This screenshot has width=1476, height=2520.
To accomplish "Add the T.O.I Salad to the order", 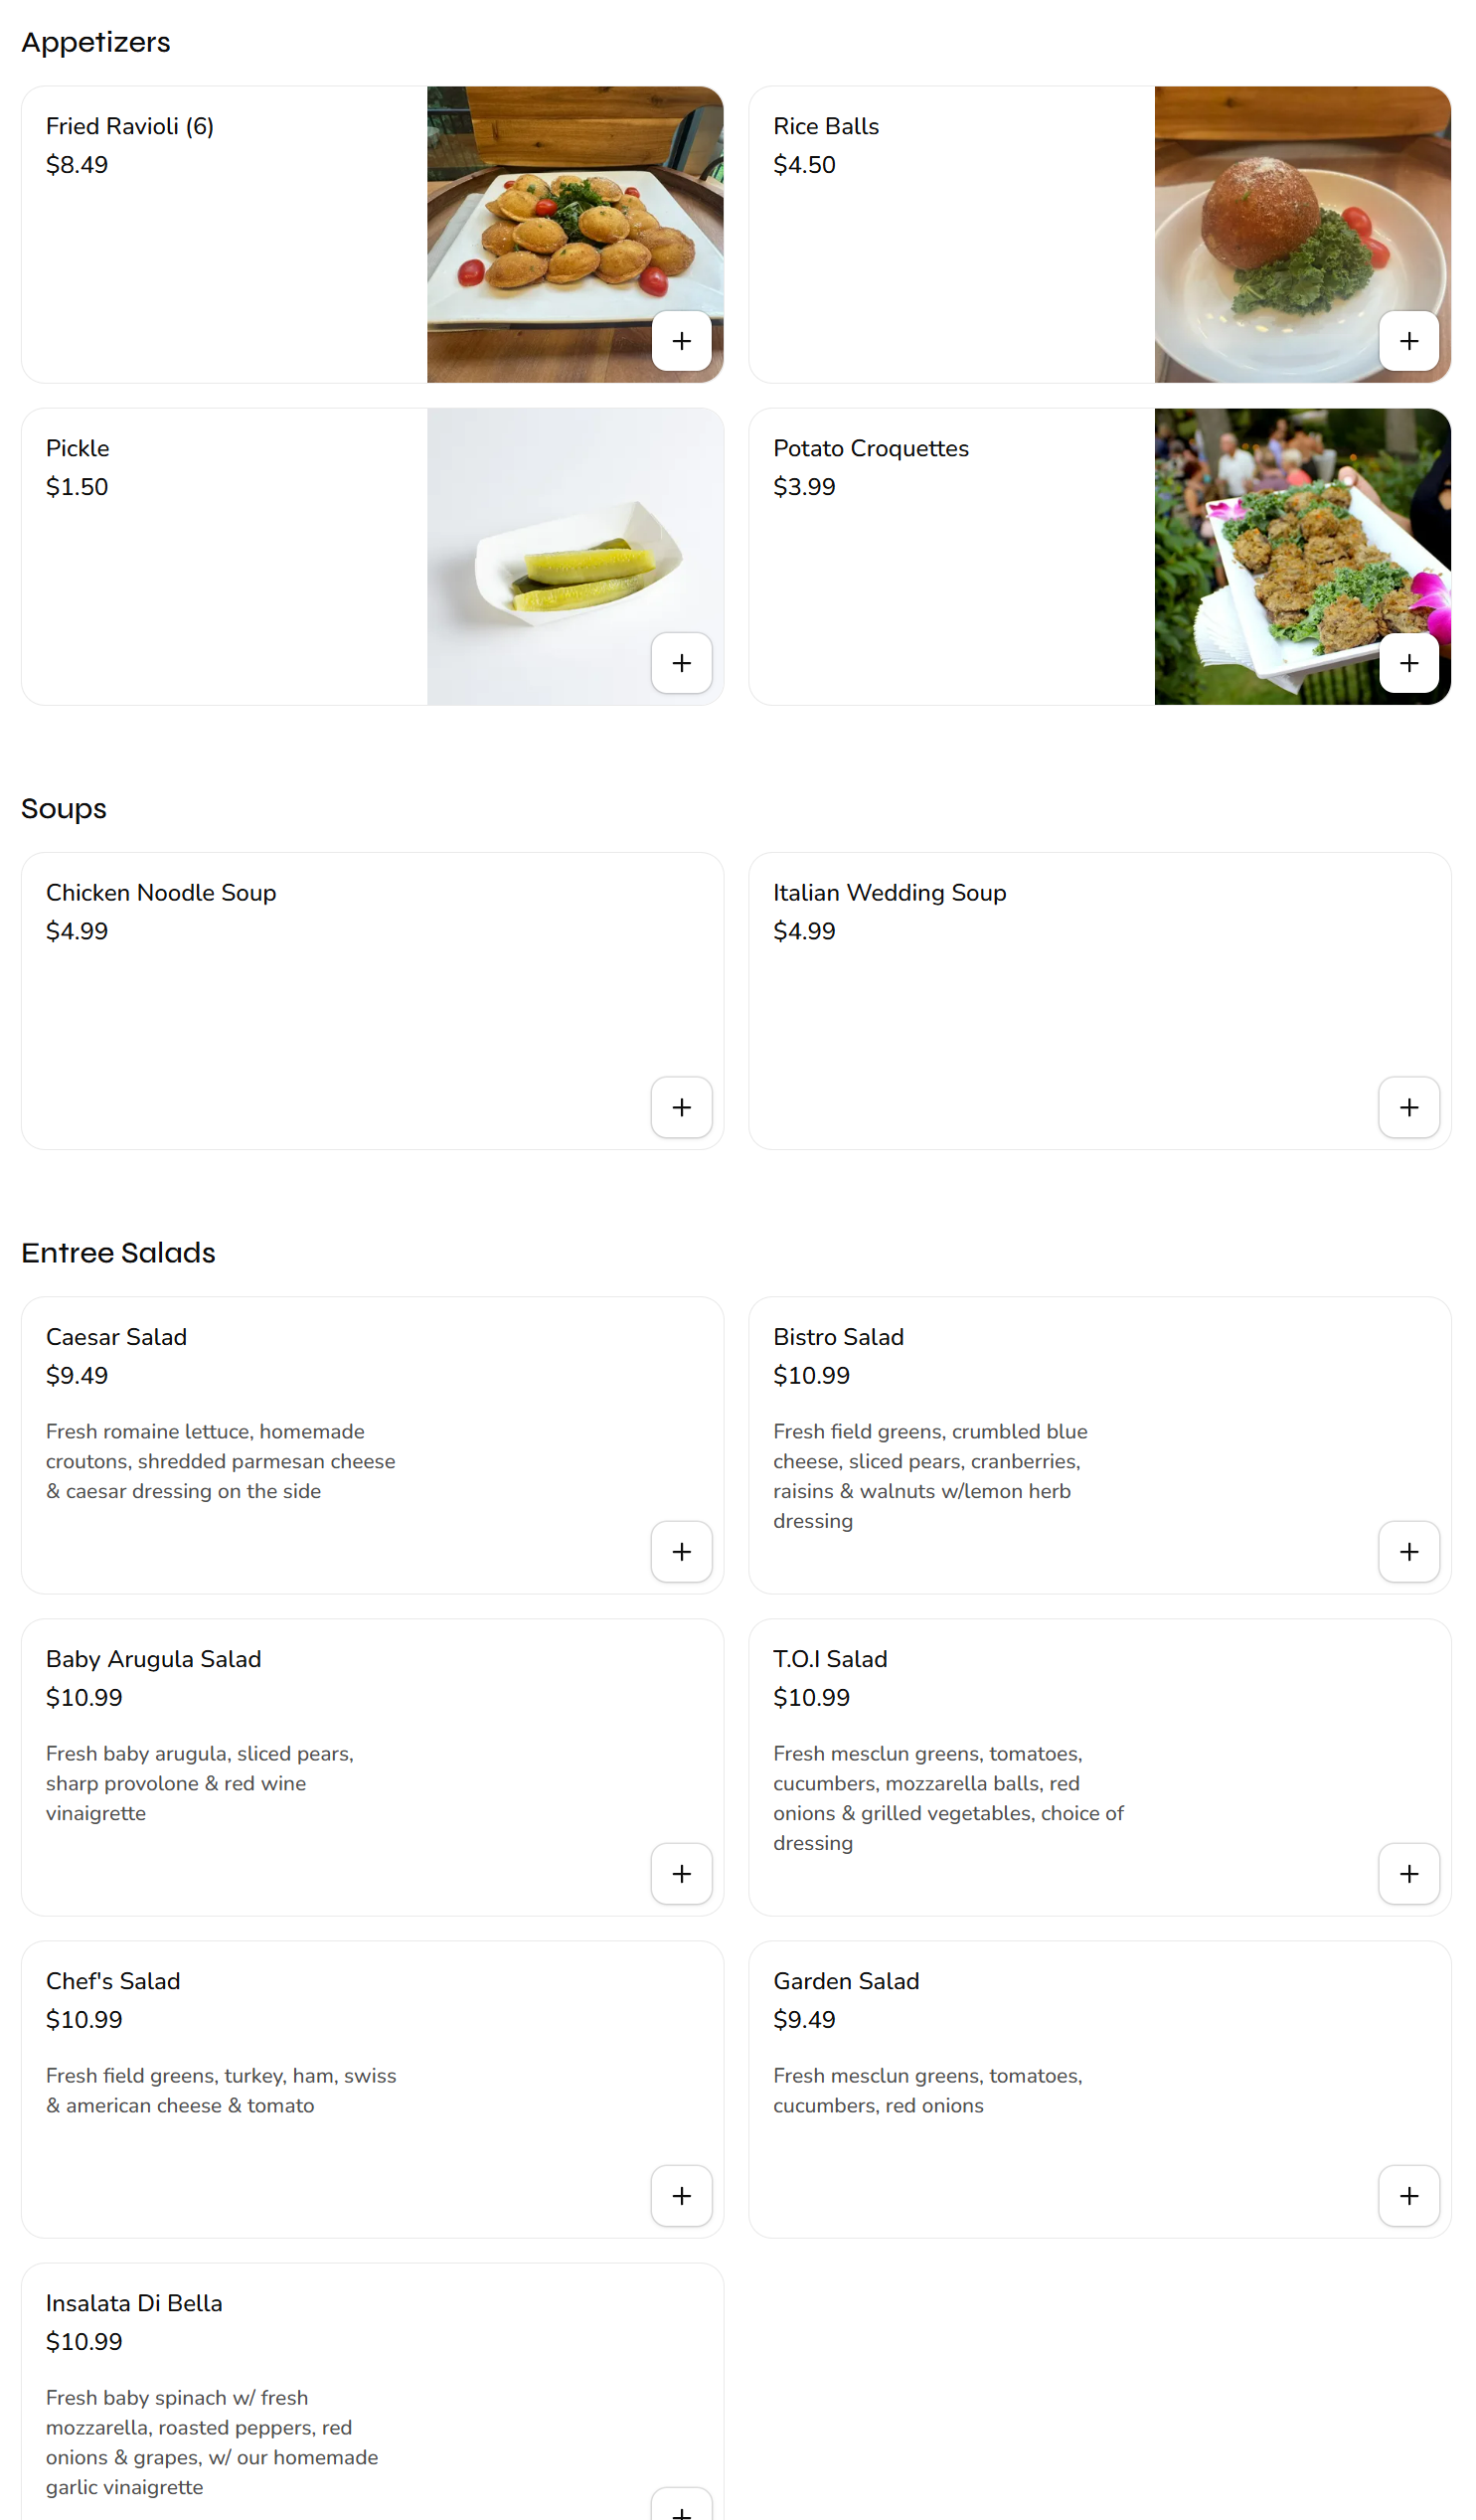I will [1409, 1874].
